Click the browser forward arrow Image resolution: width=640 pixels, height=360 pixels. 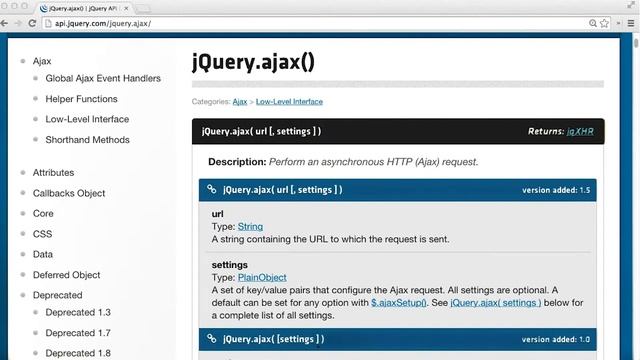[x=18, y=23]
